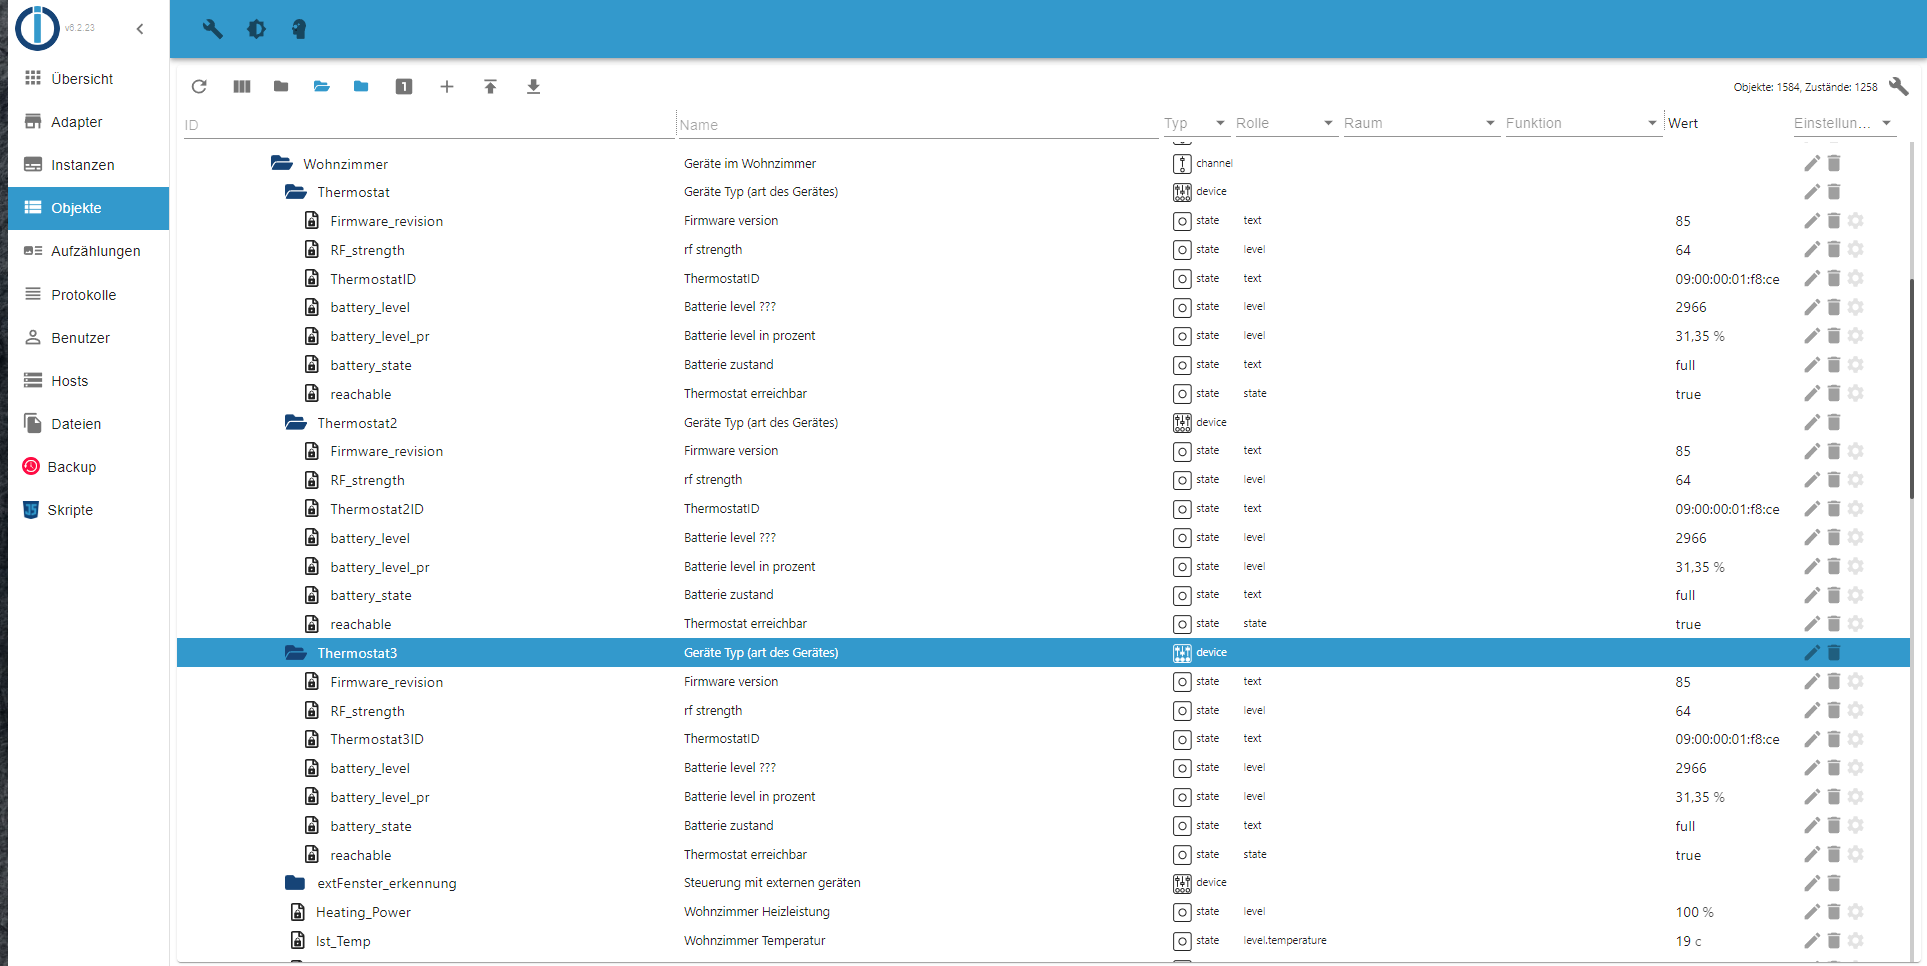The image size is (1927, 966).
Task: Open the Rolle filter dropdown
Action: [1285, 123]
